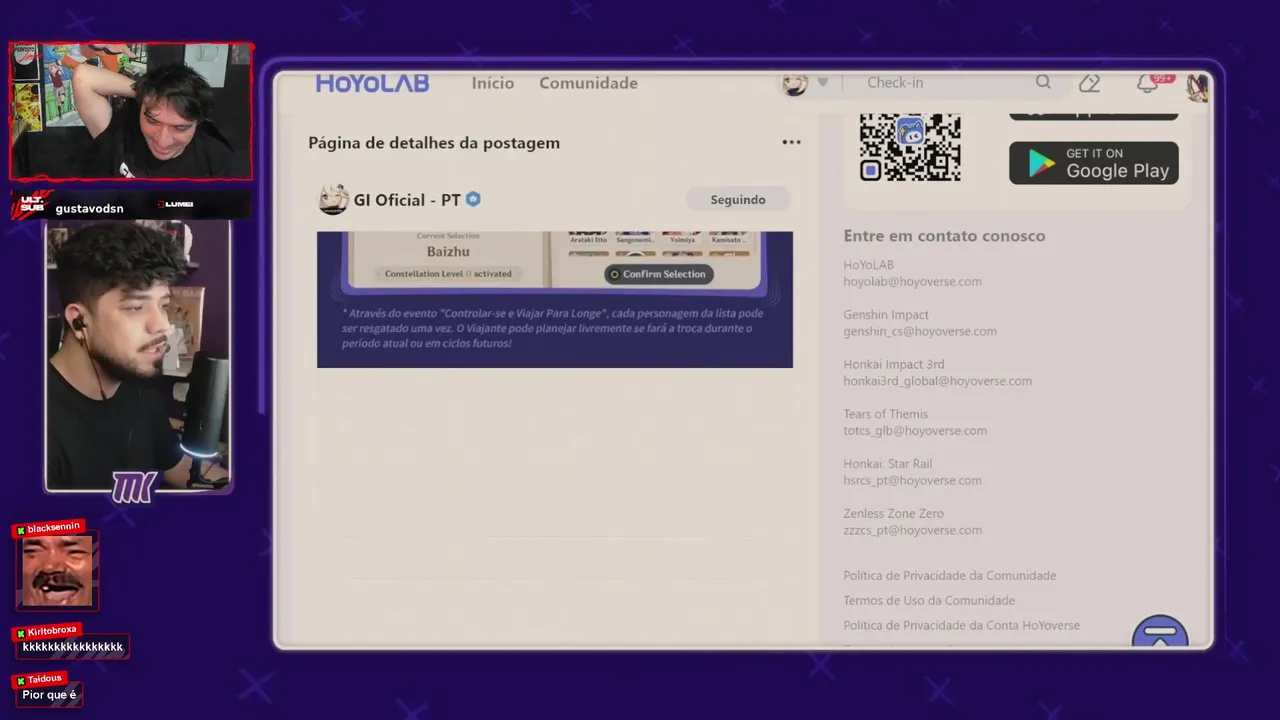Click the Baizhu current selection text
Viewport: 1280px width, 720px height.
[448, 251]
